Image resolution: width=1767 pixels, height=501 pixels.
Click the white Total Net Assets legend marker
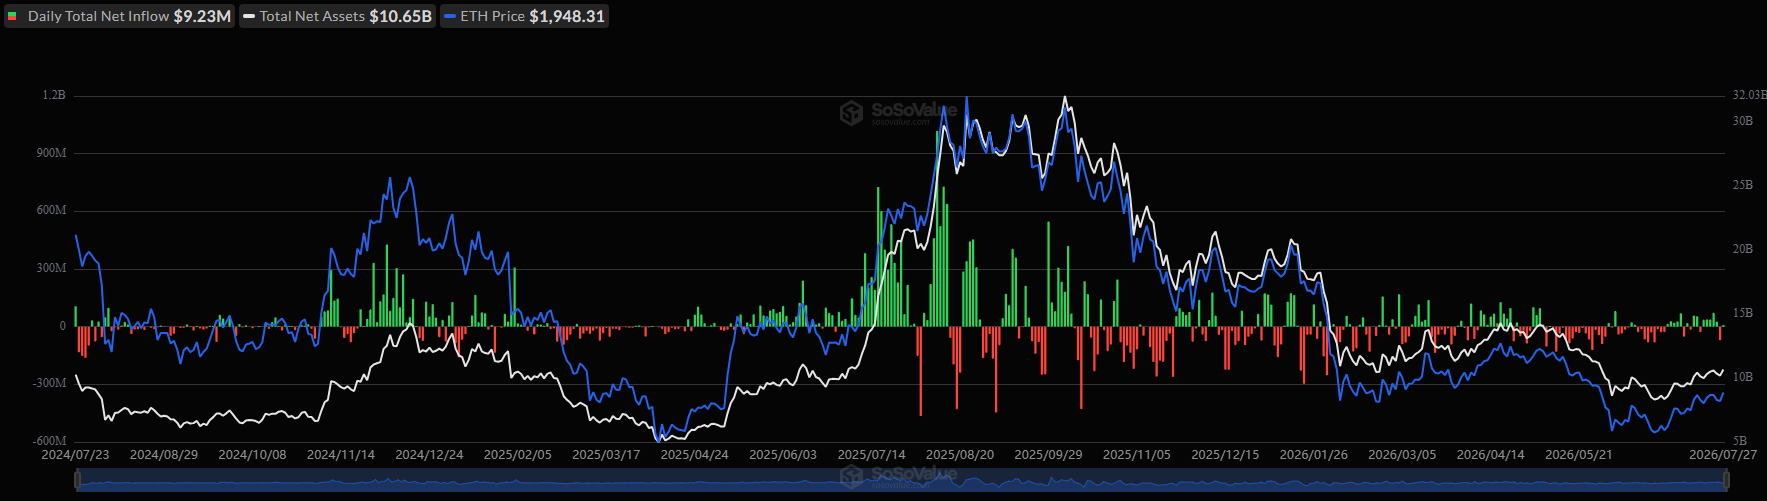(x=249, y=16)
